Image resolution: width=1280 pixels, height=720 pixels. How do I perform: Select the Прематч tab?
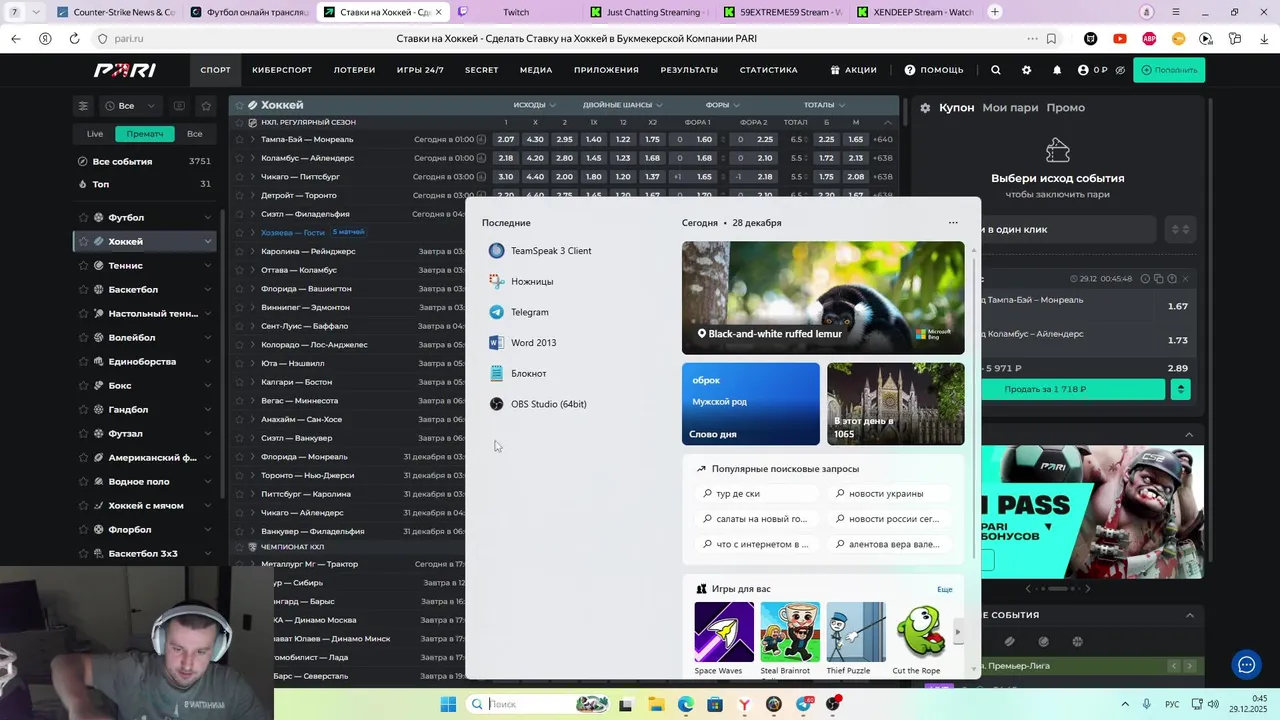[x=145, y=133]
